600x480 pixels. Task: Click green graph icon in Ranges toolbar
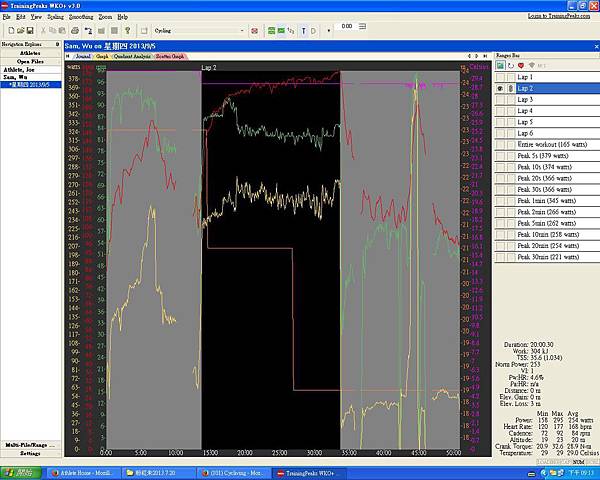click(500, 66)
